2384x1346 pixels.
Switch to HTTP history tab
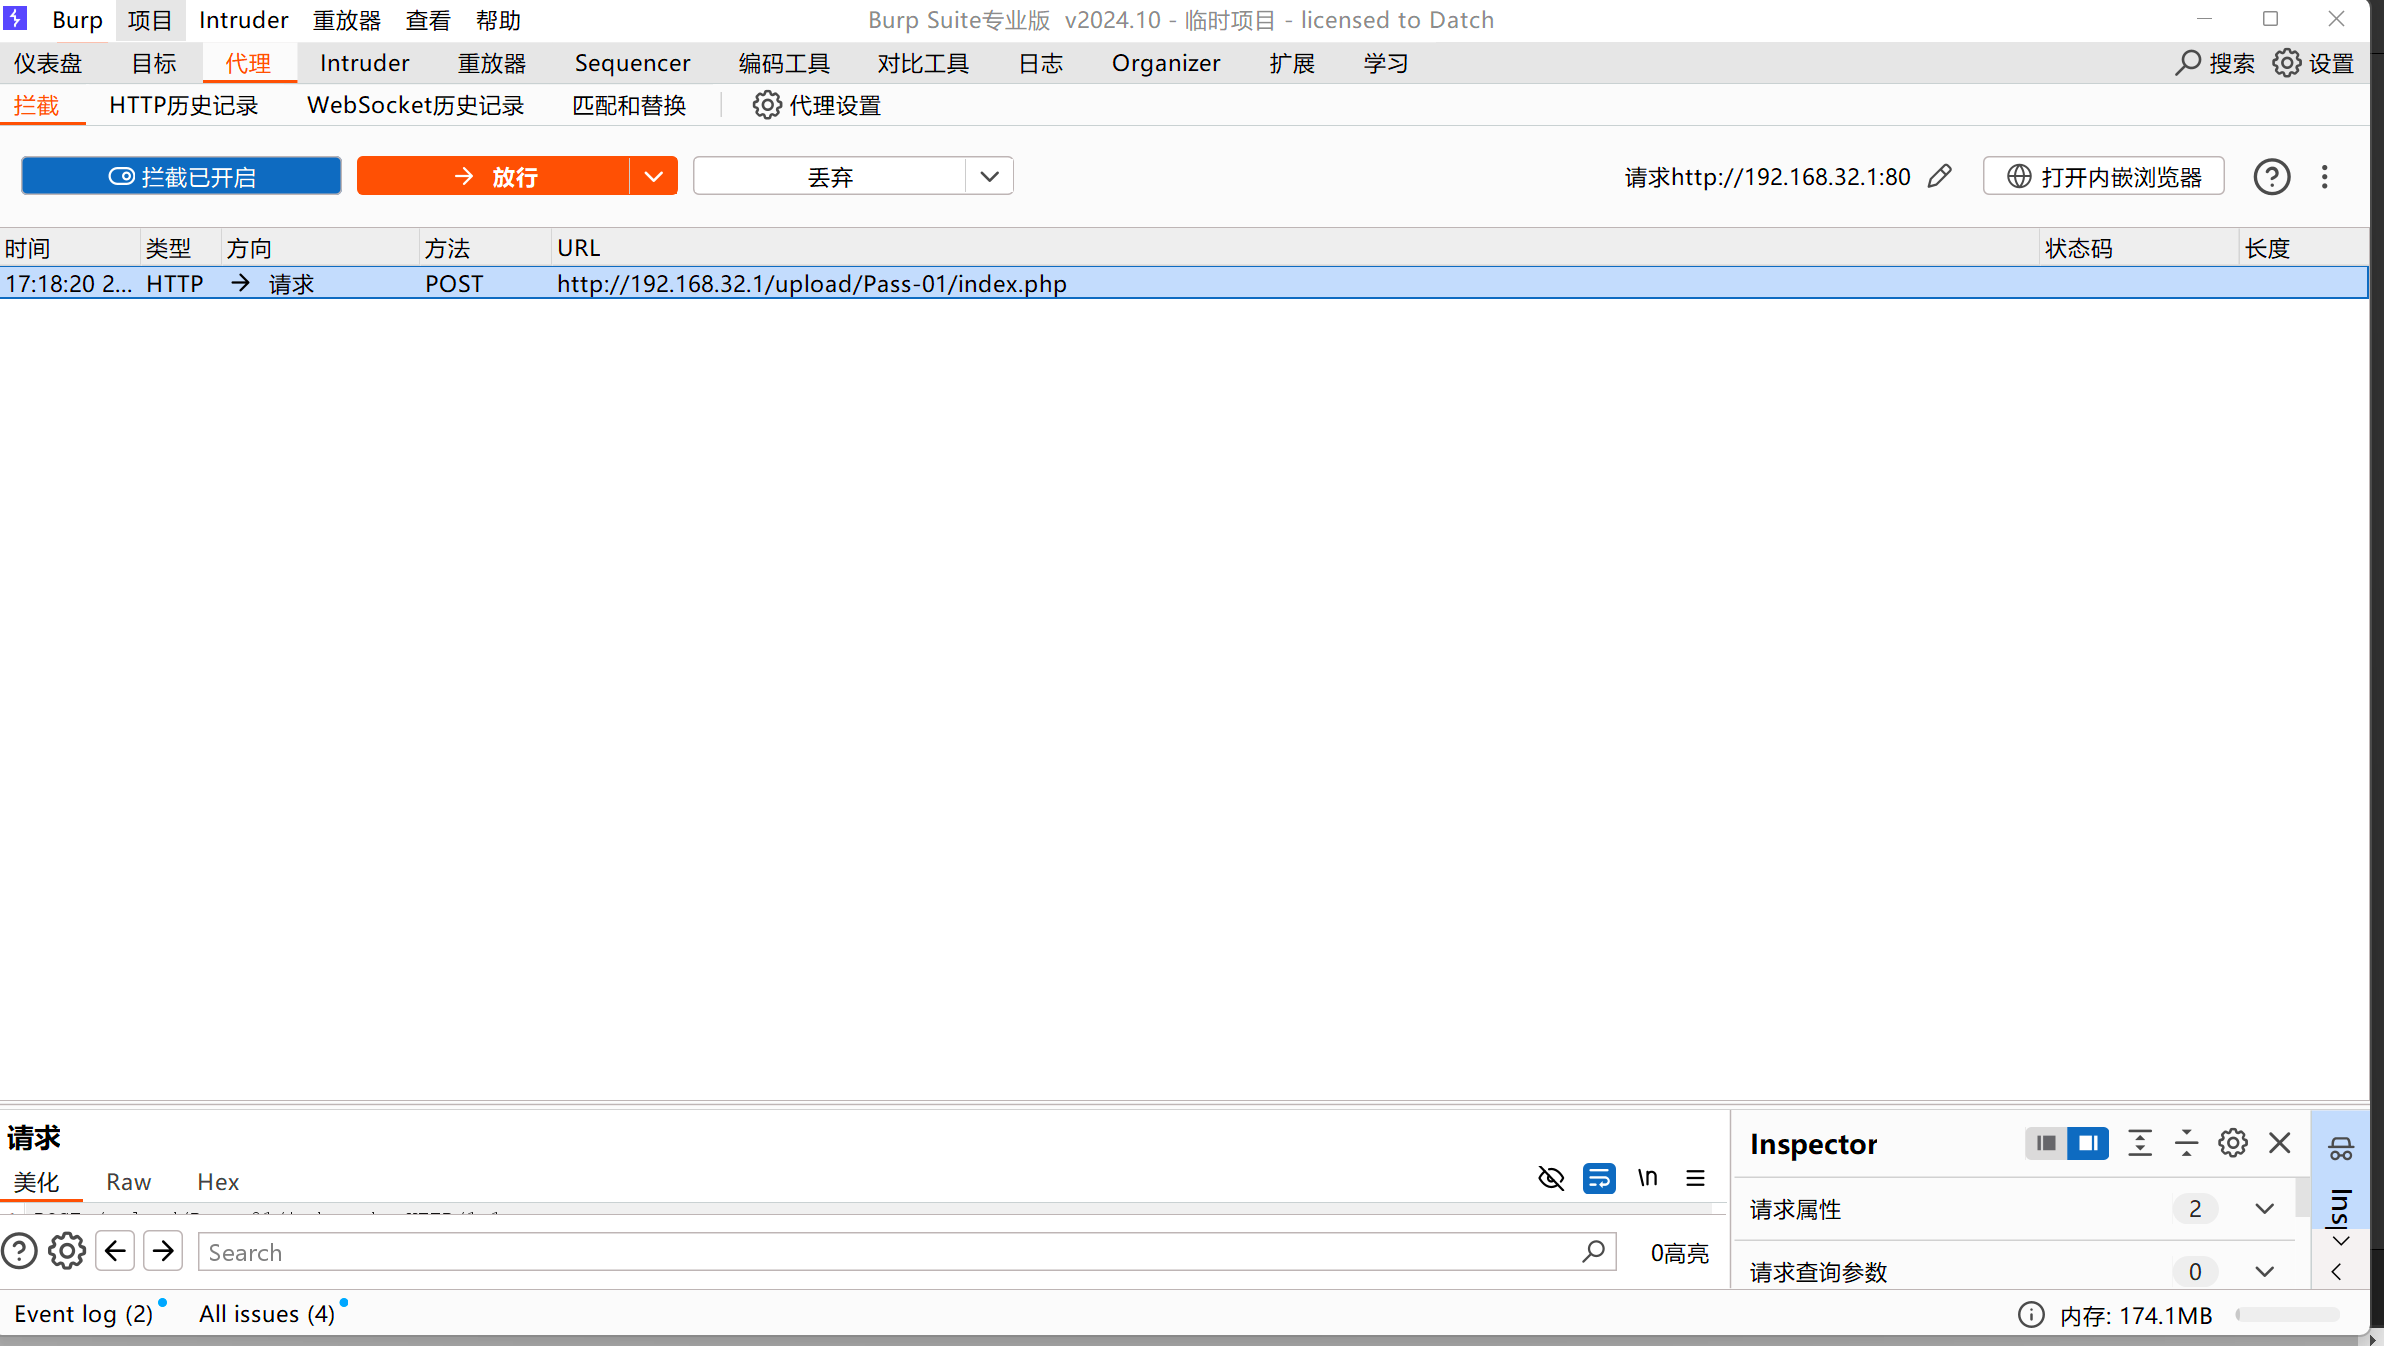tap(183, 105)
